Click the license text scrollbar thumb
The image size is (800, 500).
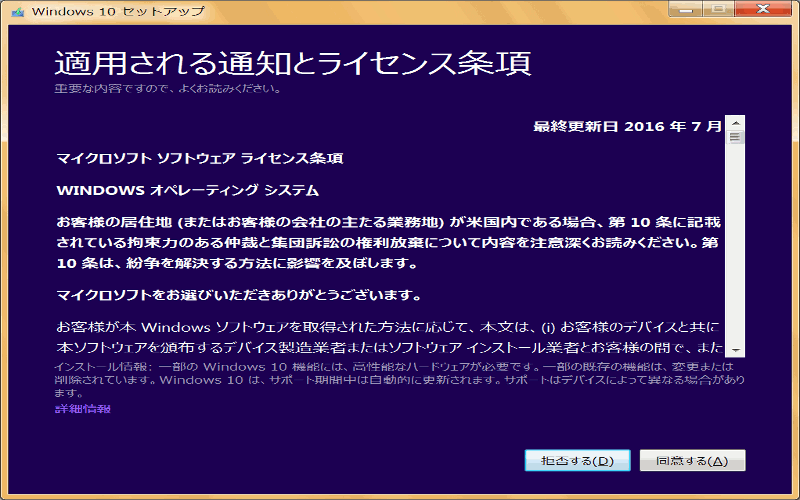[735, 137]
